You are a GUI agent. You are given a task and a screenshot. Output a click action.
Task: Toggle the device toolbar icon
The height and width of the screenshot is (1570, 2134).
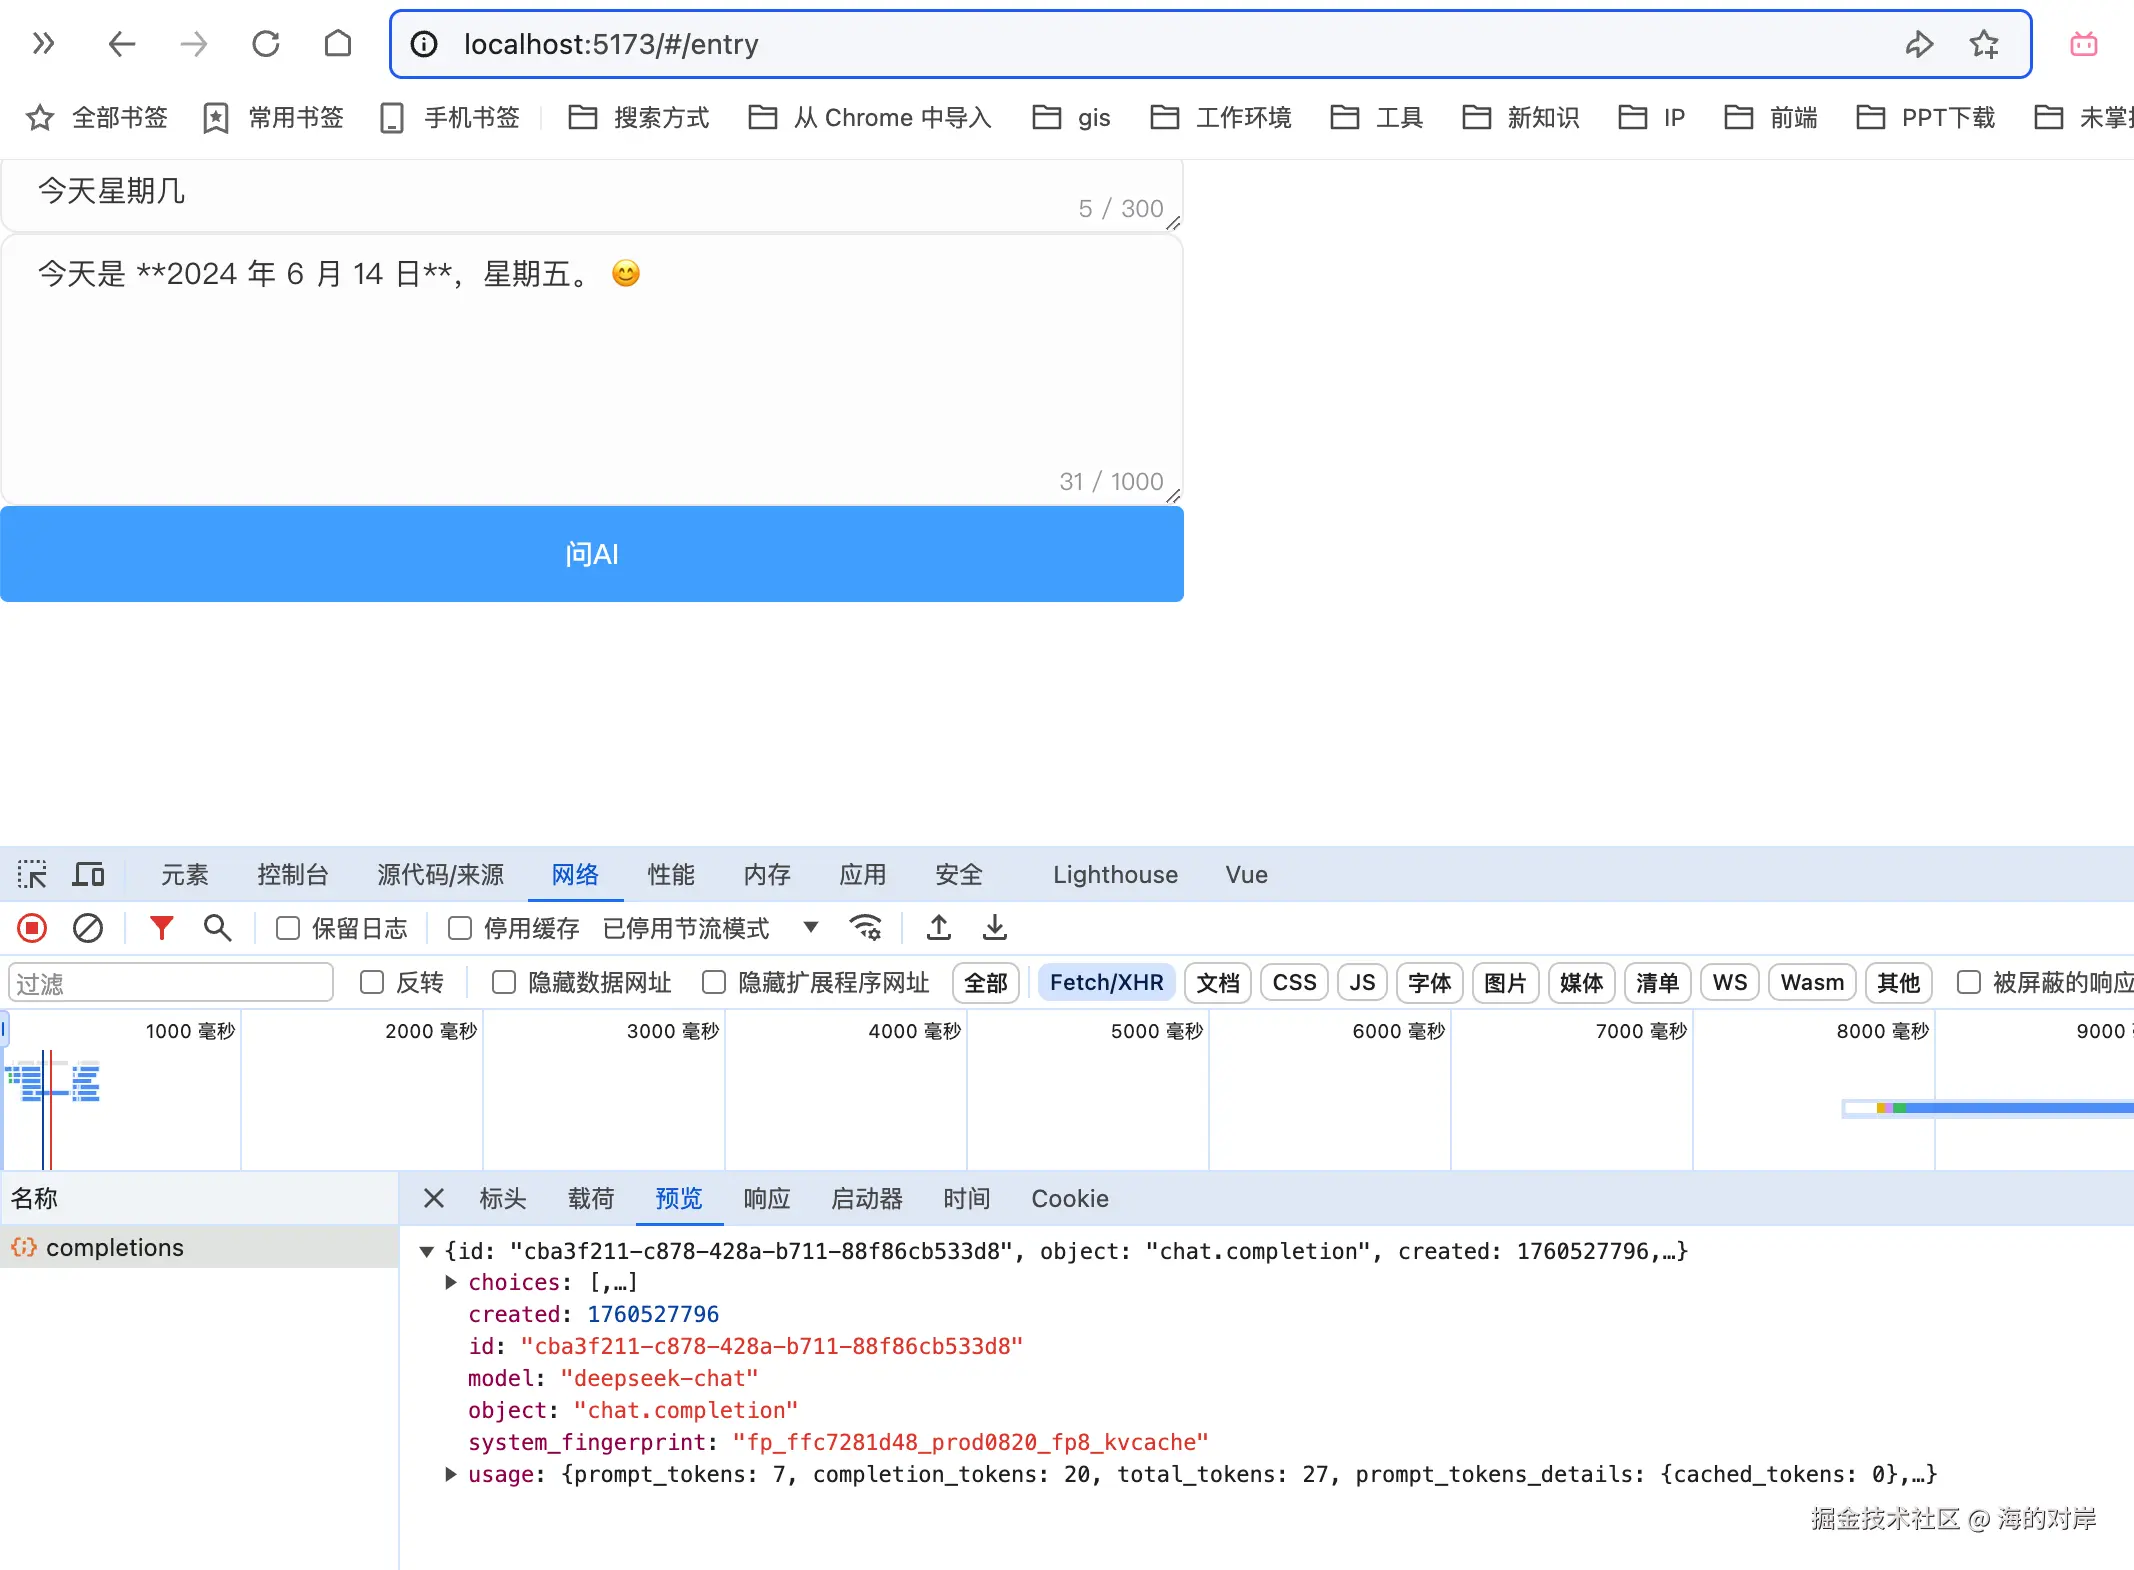pos(88,875)
